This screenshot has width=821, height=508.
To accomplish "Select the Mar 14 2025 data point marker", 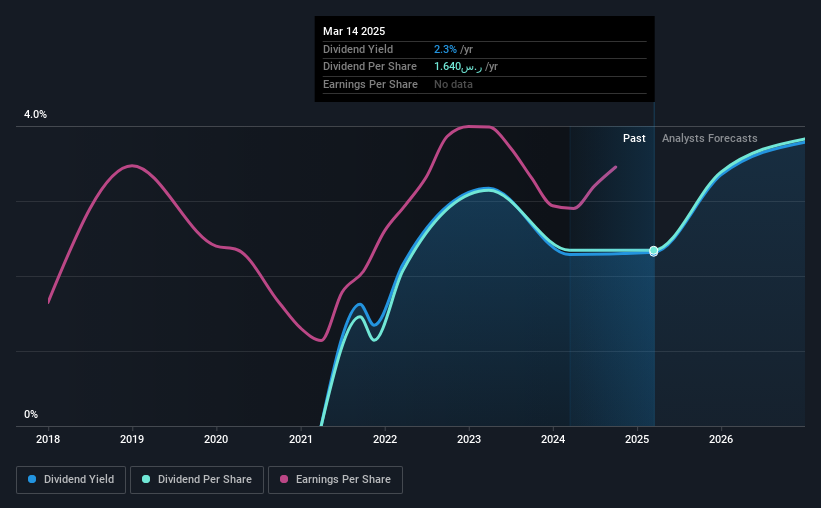I will 653,251.
